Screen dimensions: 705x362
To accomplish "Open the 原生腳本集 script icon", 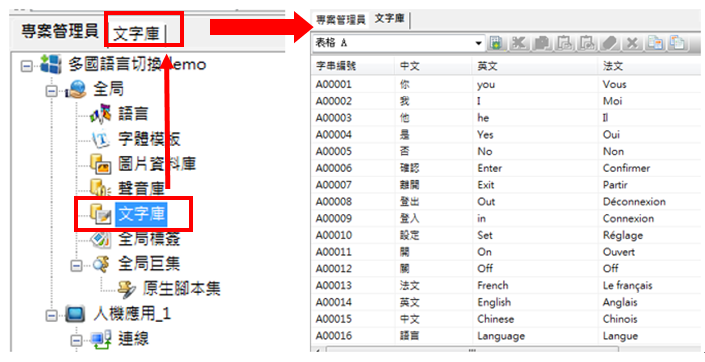I will point(126,289).
